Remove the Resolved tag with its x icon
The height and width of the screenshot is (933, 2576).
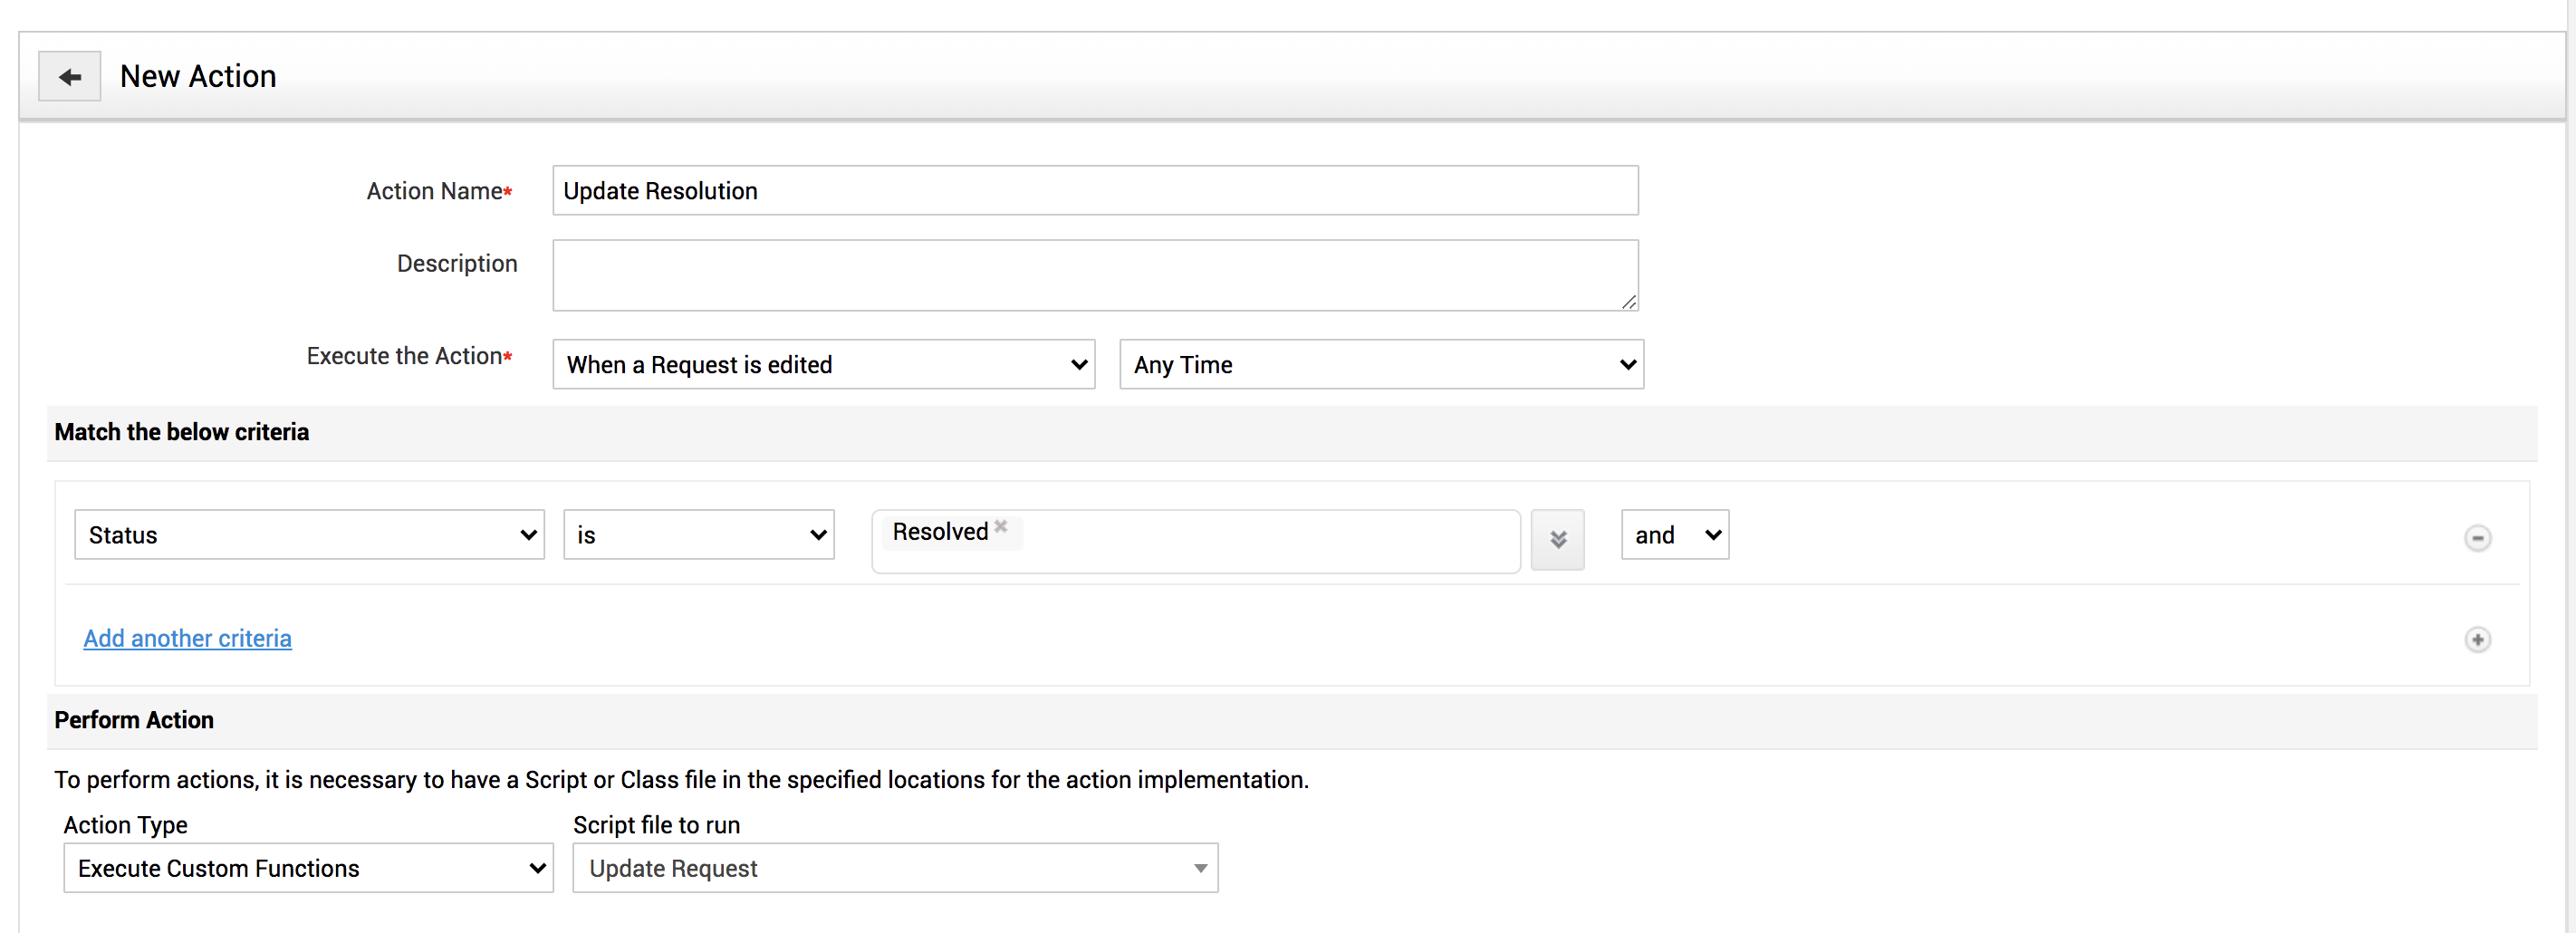[x=1000, y=527]
